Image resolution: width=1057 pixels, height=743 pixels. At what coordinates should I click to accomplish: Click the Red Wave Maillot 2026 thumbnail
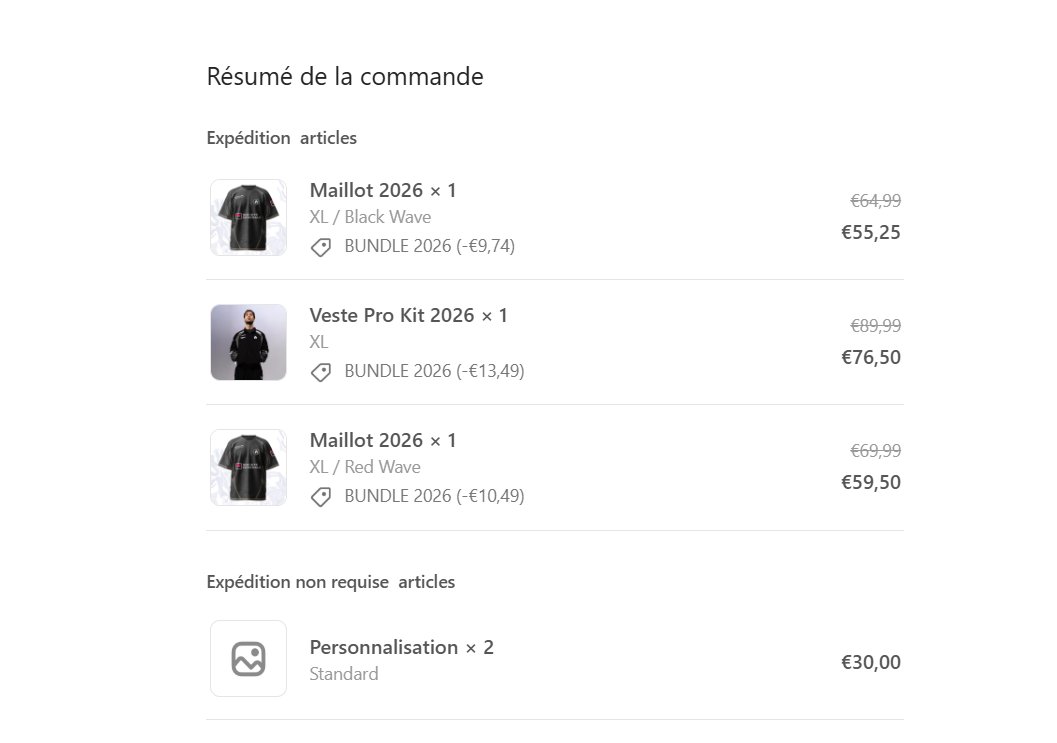248,467
